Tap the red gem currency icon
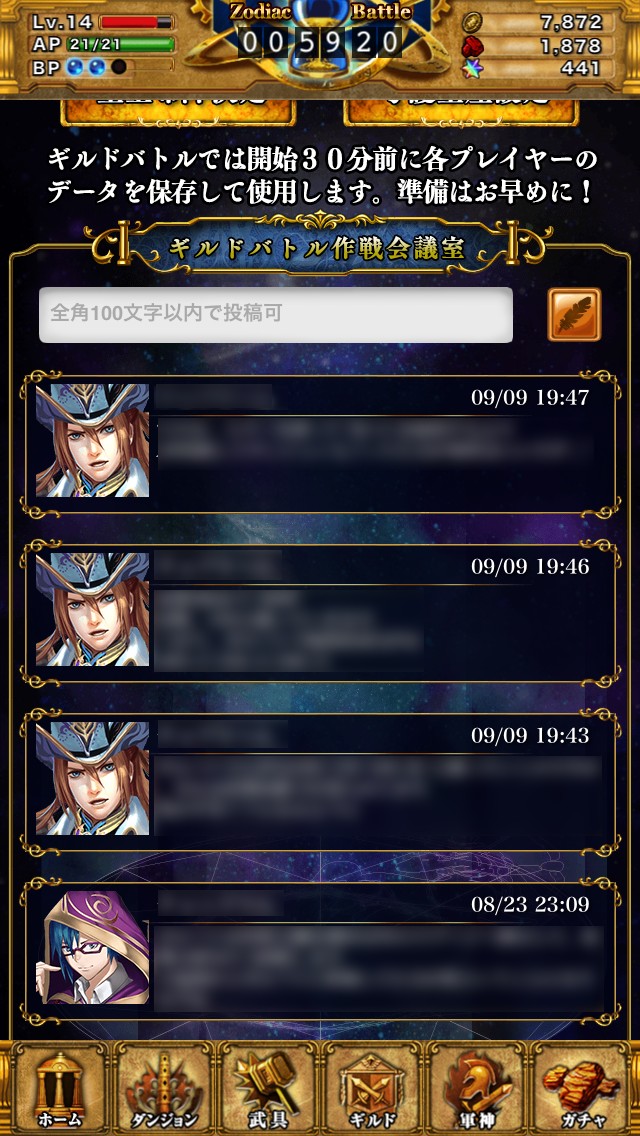This screenshot has width=640, height=1136. (471, 46)
